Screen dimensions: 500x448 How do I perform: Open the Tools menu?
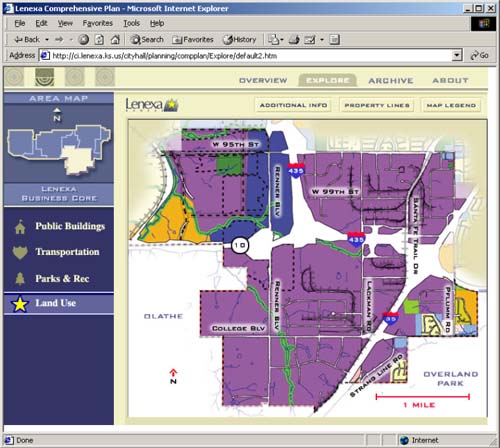132,23
